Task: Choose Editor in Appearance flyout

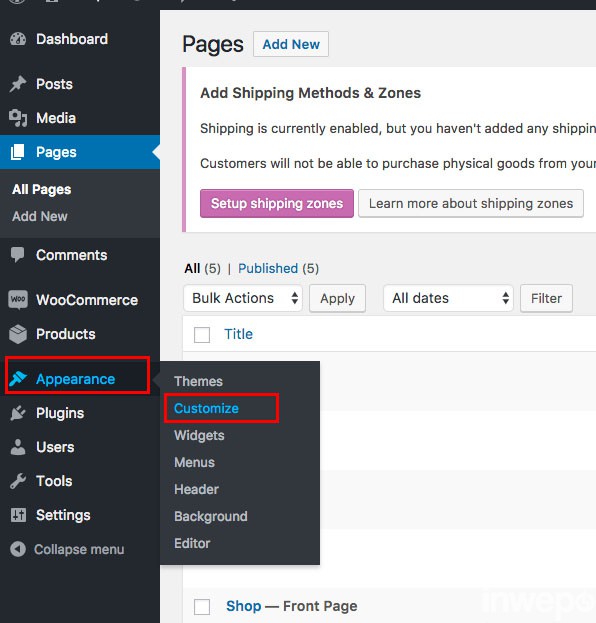Action: (x=192, y=544)
